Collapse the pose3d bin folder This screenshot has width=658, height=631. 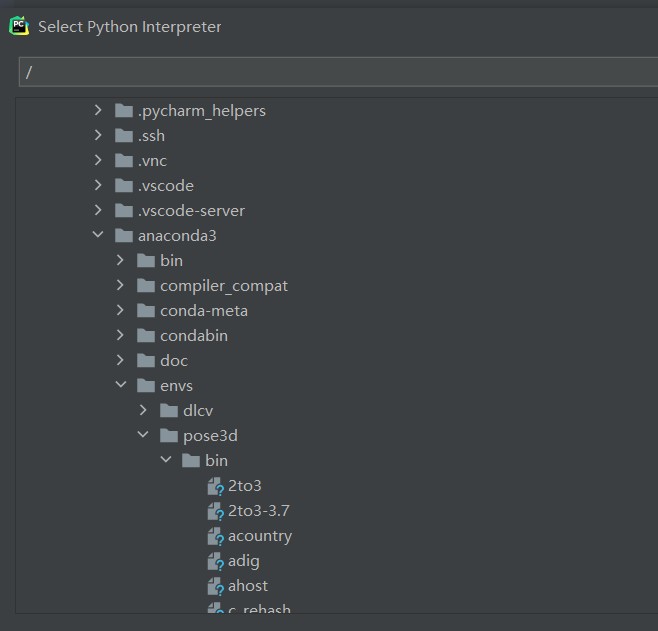(x=166, y=459)
